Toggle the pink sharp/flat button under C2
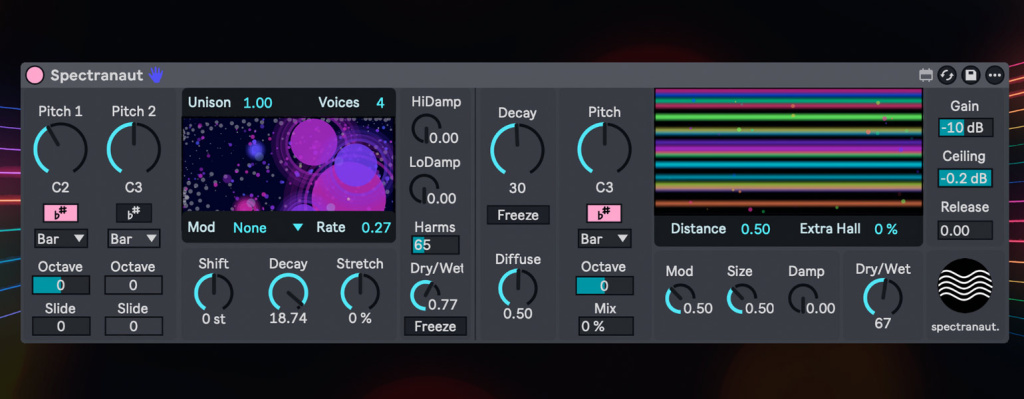The width and height of the screenshot is (1024, 399). (x=61, y=213)
